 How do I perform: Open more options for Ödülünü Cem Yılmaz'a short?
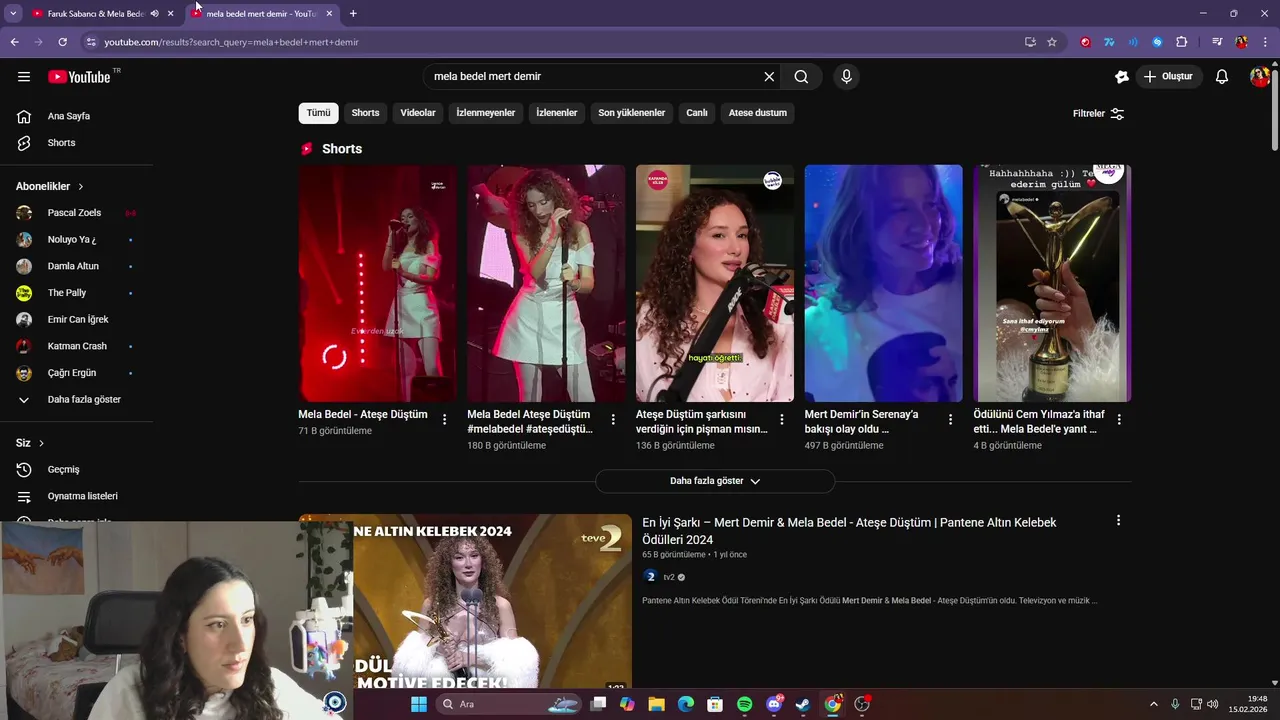click(1119, 420)
